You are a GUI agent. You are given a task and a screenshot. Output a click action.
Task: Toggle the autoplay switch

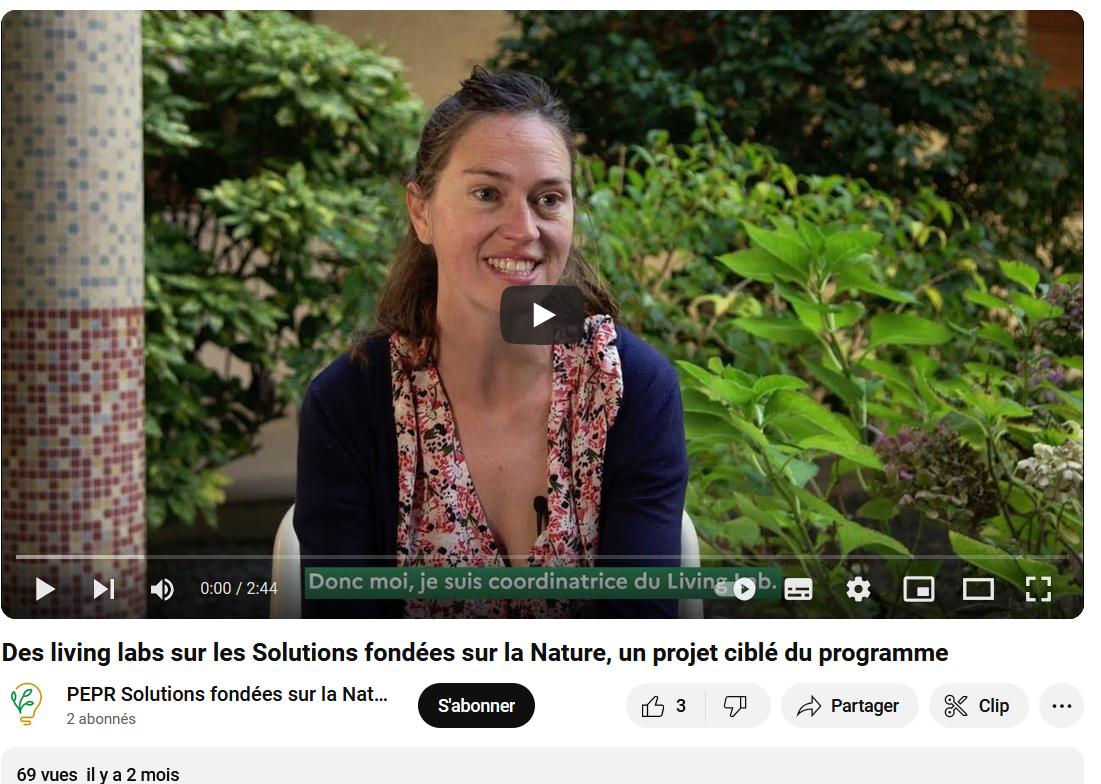736,589
